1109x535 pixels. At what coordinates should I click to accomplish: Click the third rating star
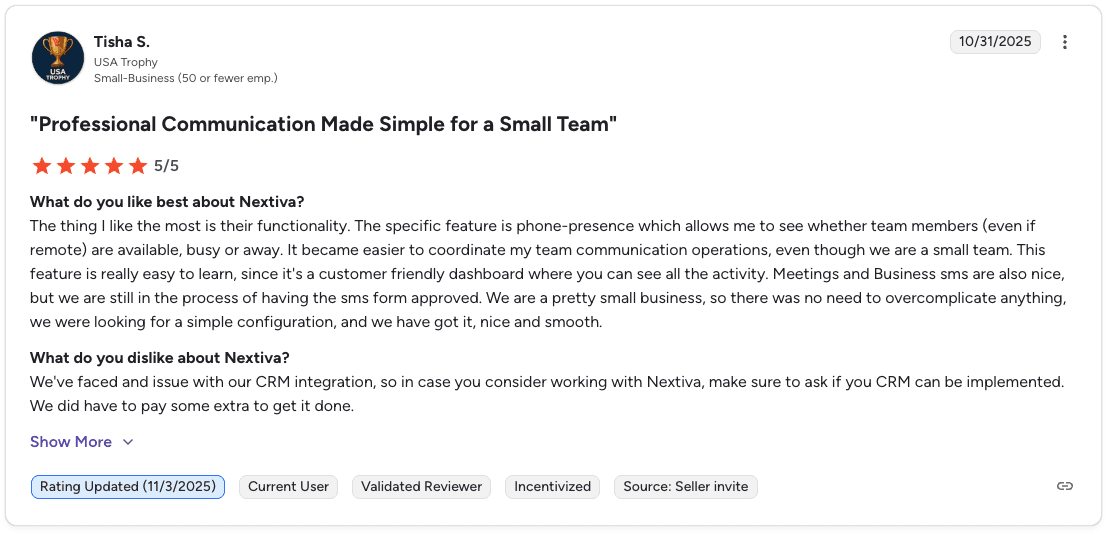(89, 166)
